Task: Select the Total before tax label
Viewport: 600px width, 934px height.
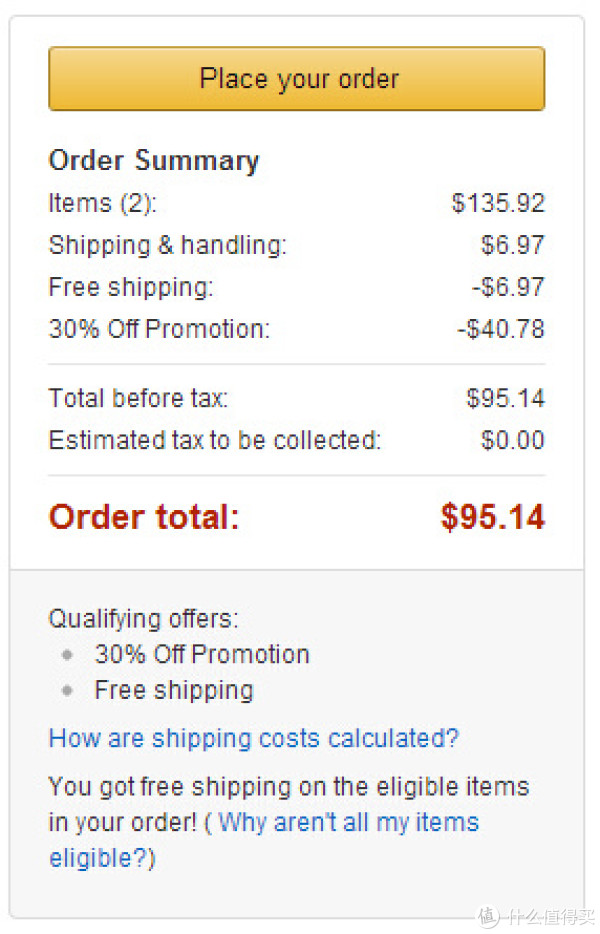Action: (138, 398)
